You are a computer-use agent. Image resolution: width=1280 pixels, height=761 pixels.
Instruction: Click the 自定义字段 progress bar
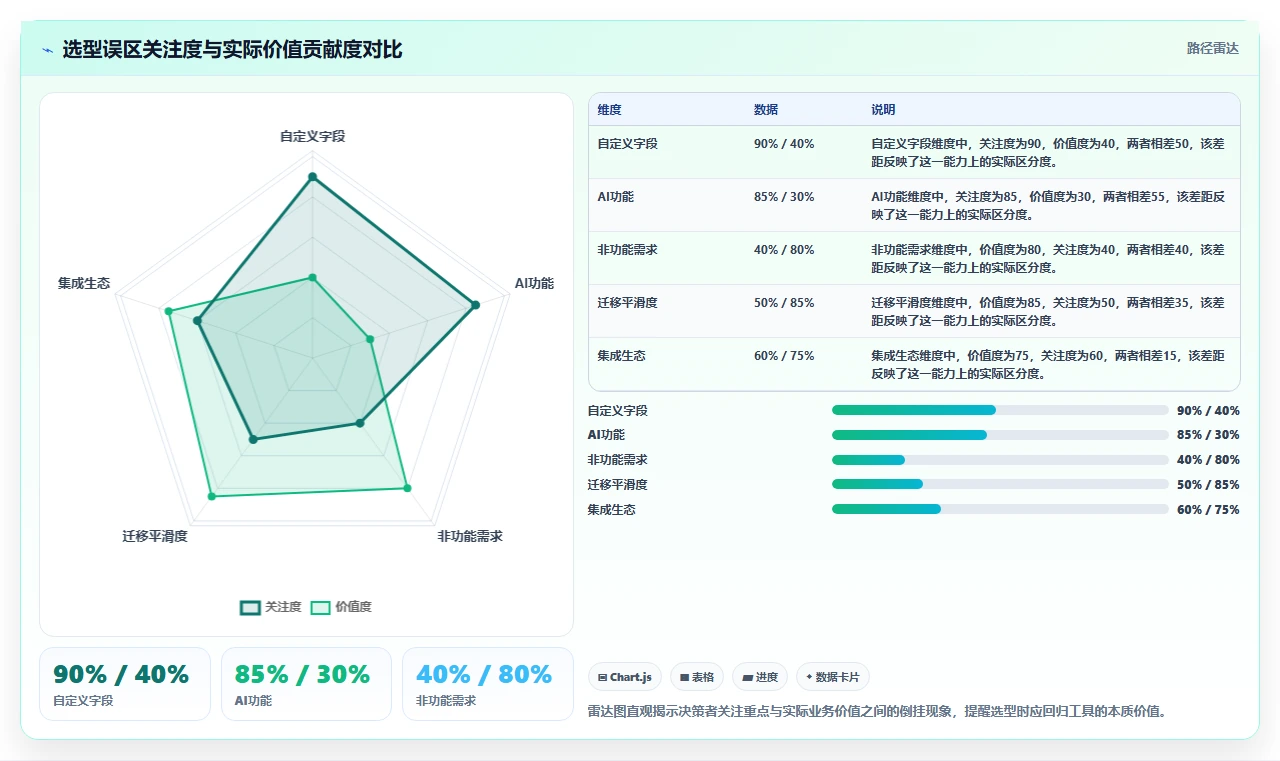1000,410
